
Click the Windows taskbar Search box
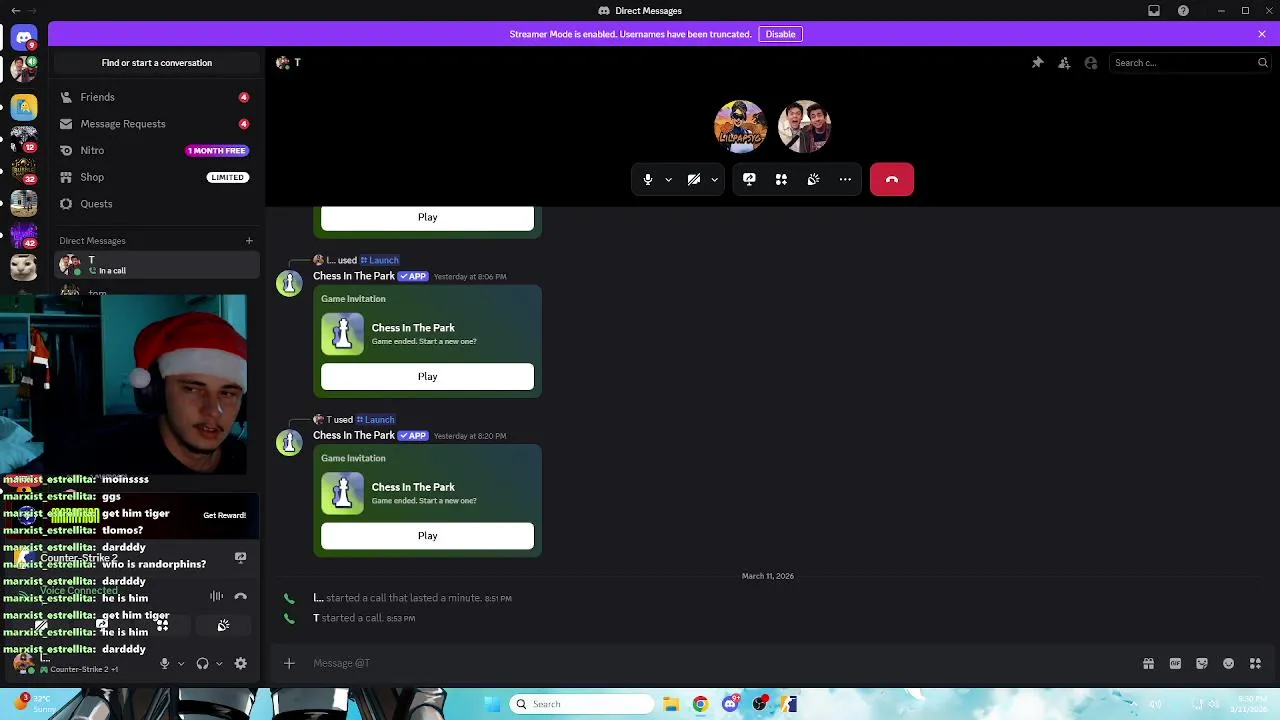point(583,704)
